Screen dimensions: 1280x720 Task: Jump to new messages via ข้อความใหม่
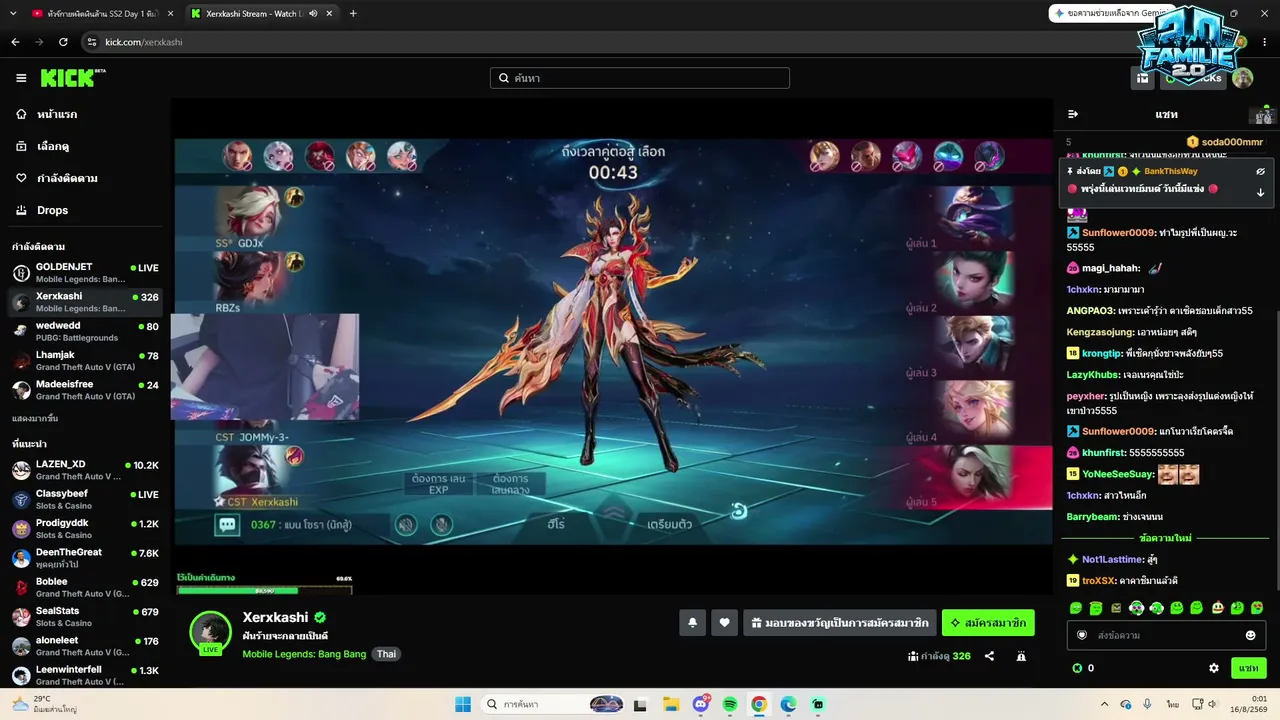[x=1165, y=538]
